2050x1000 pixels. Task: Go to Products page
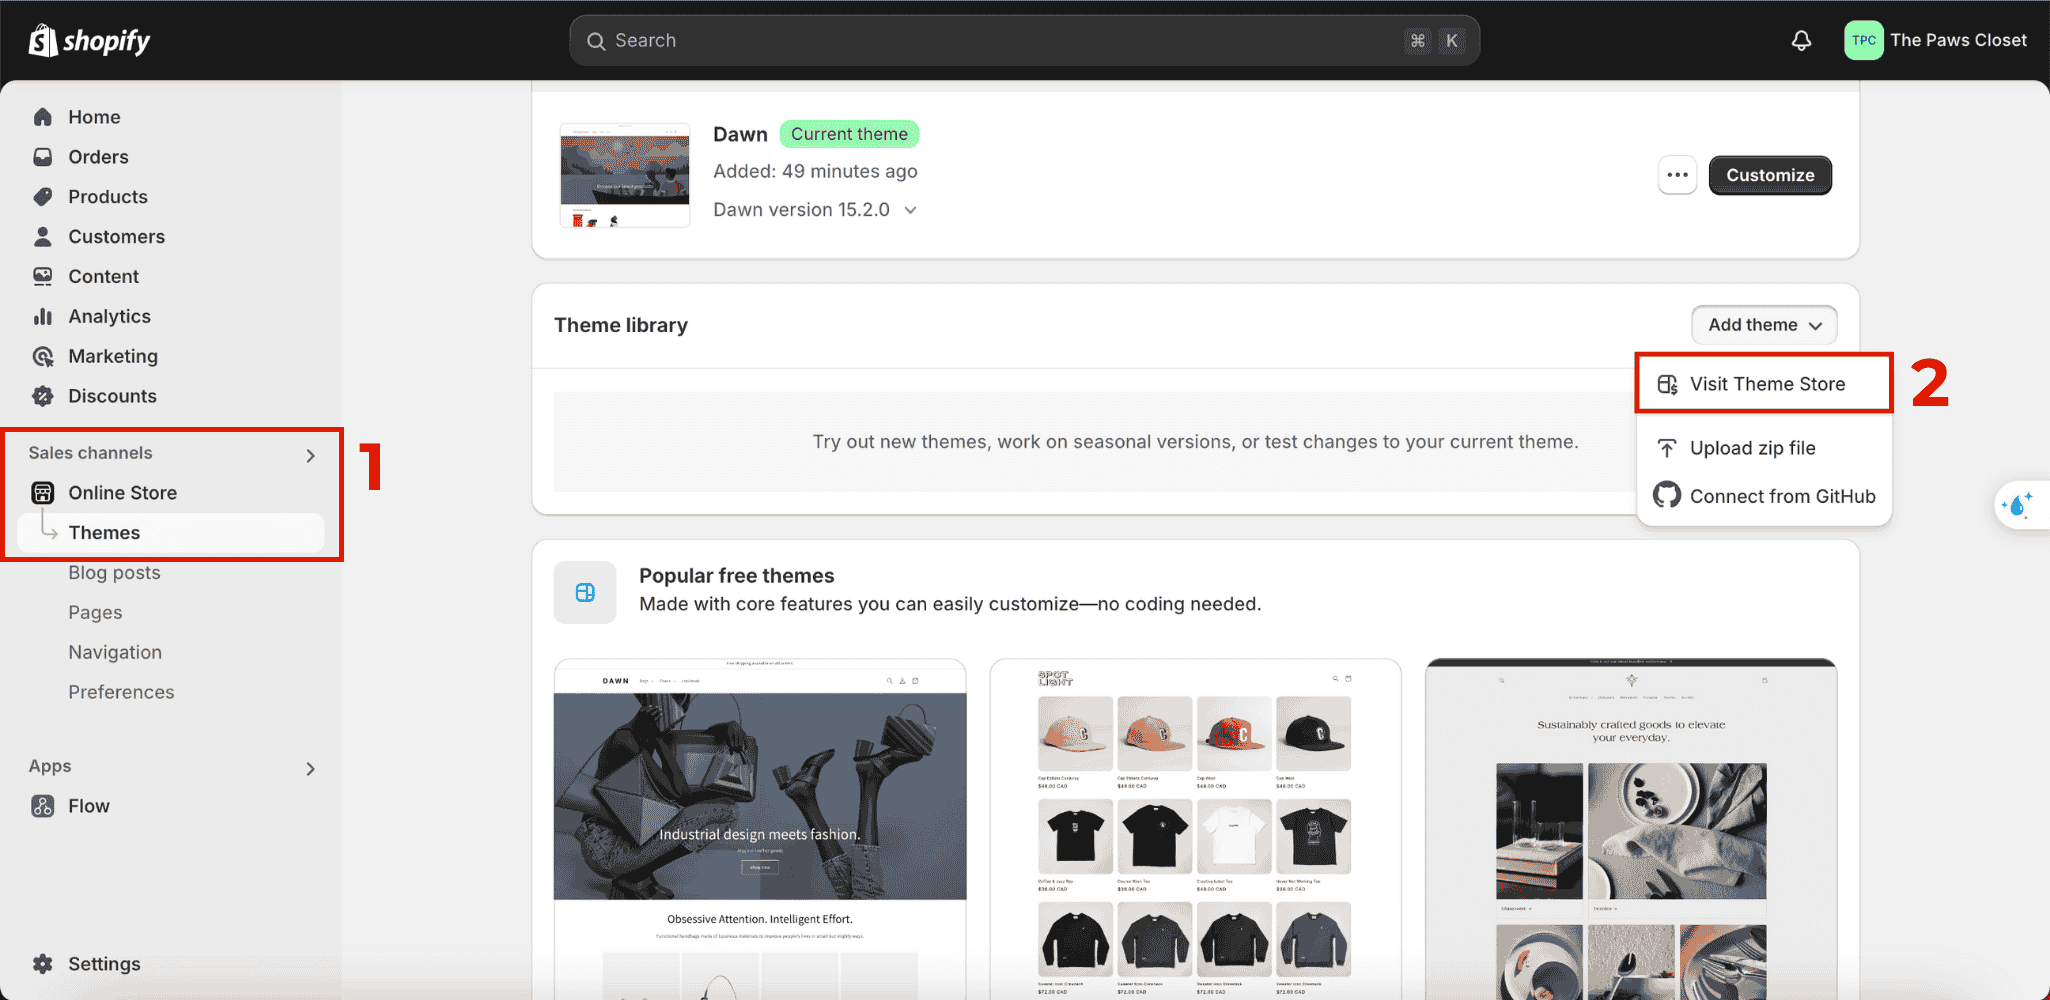pos(108,197)
